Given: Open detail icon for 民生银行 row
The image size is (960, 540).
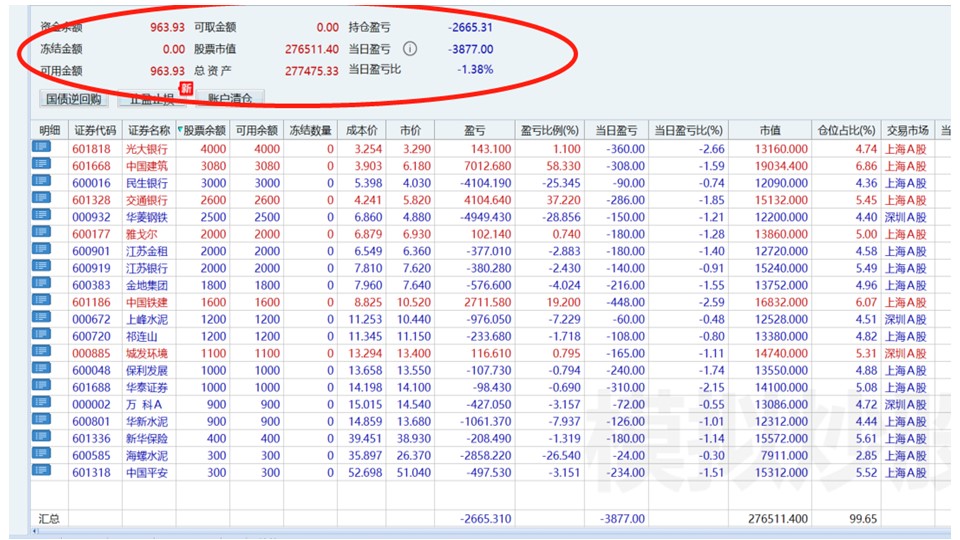Looking at the screenshot, I should click(42, 181).
